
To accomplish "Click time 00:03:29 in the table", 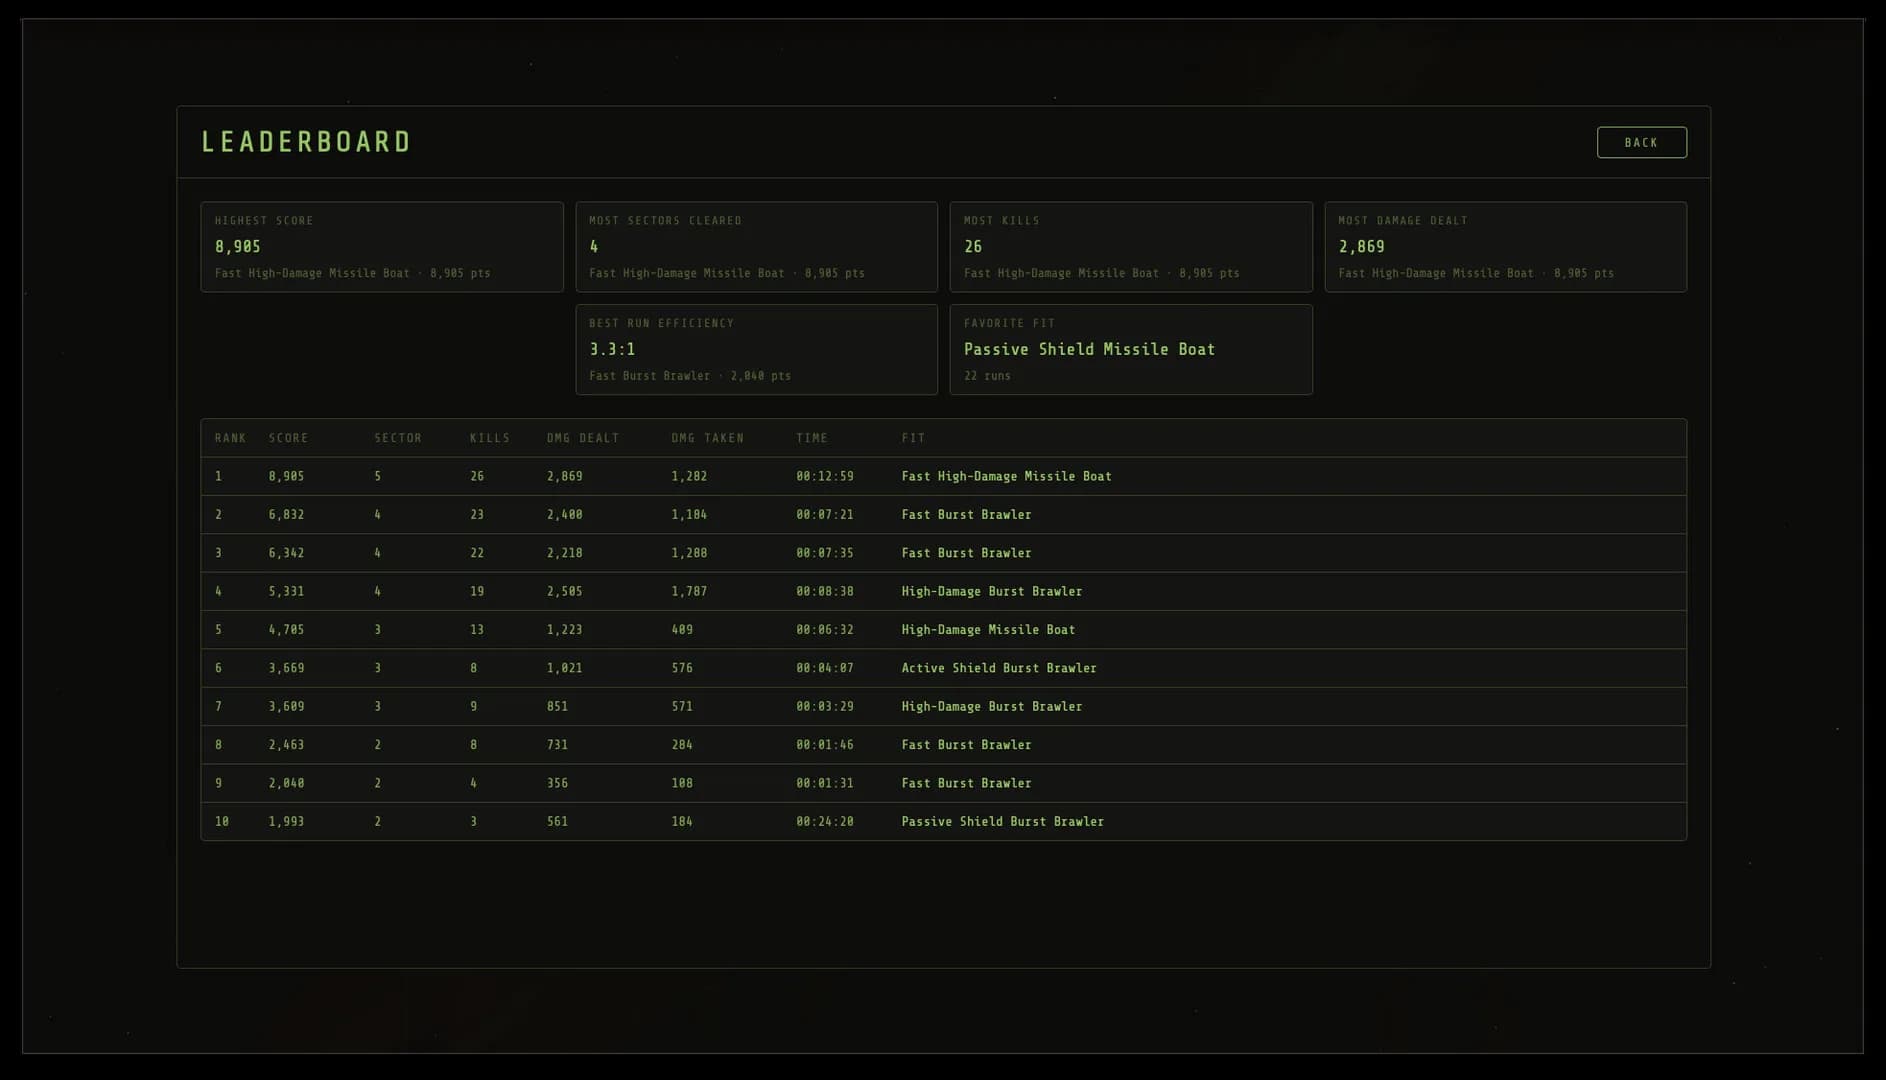I will (825, 706).
